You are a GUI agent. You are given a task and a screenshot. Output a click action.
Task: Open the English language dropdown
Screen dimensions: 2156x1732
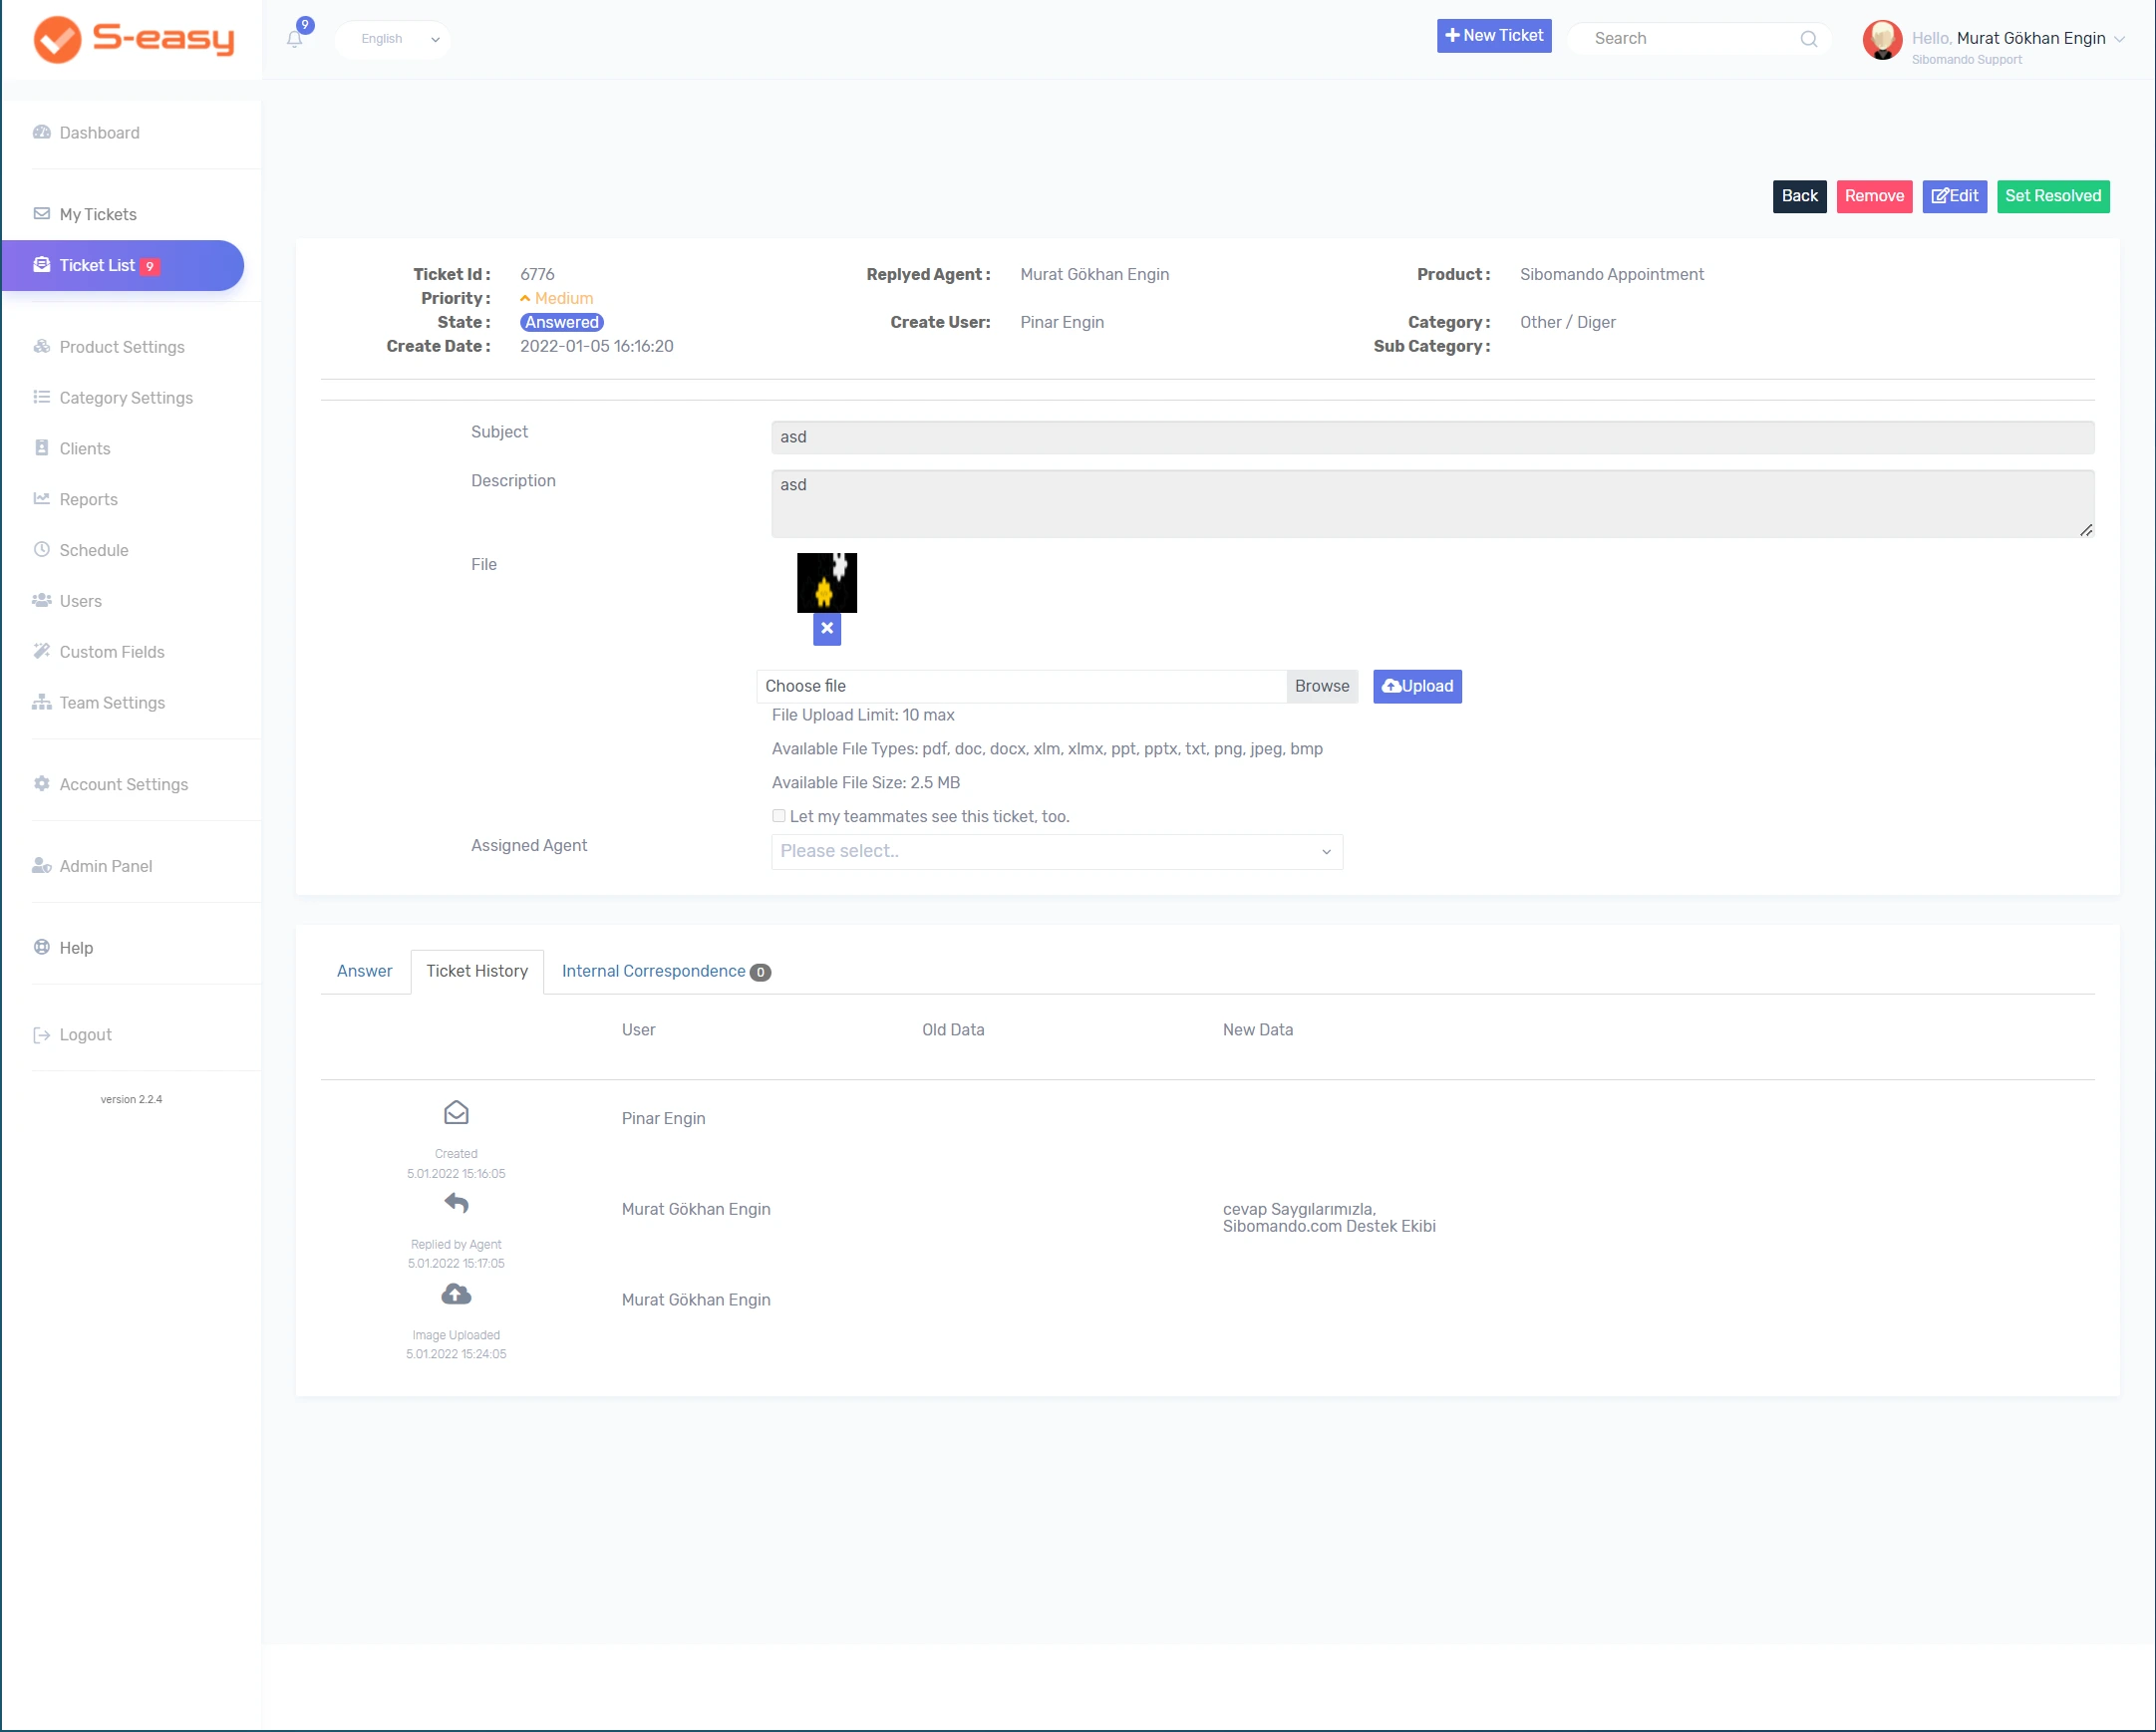tap(393, 39)
